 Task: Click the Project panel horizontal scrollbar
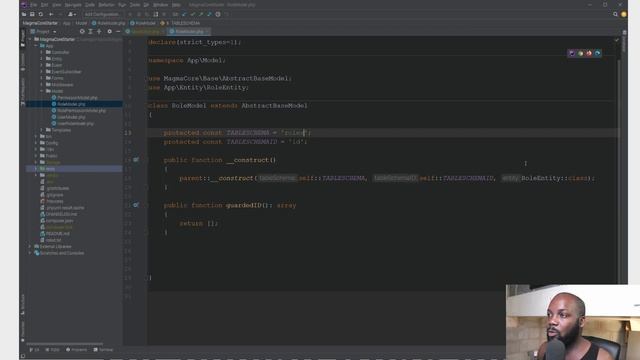[64, 344]
